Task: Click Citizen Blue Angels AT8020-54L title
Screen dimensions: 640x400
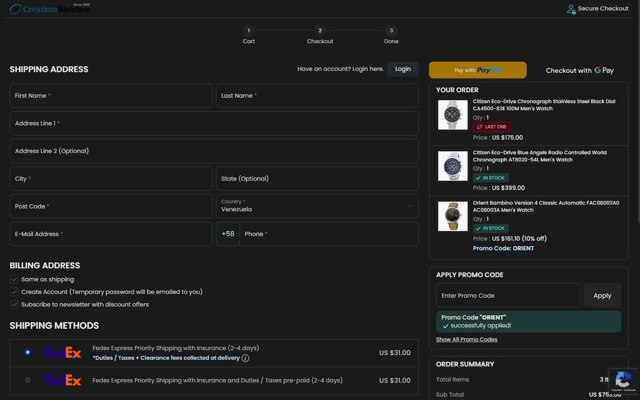Action: pos(540,156)
